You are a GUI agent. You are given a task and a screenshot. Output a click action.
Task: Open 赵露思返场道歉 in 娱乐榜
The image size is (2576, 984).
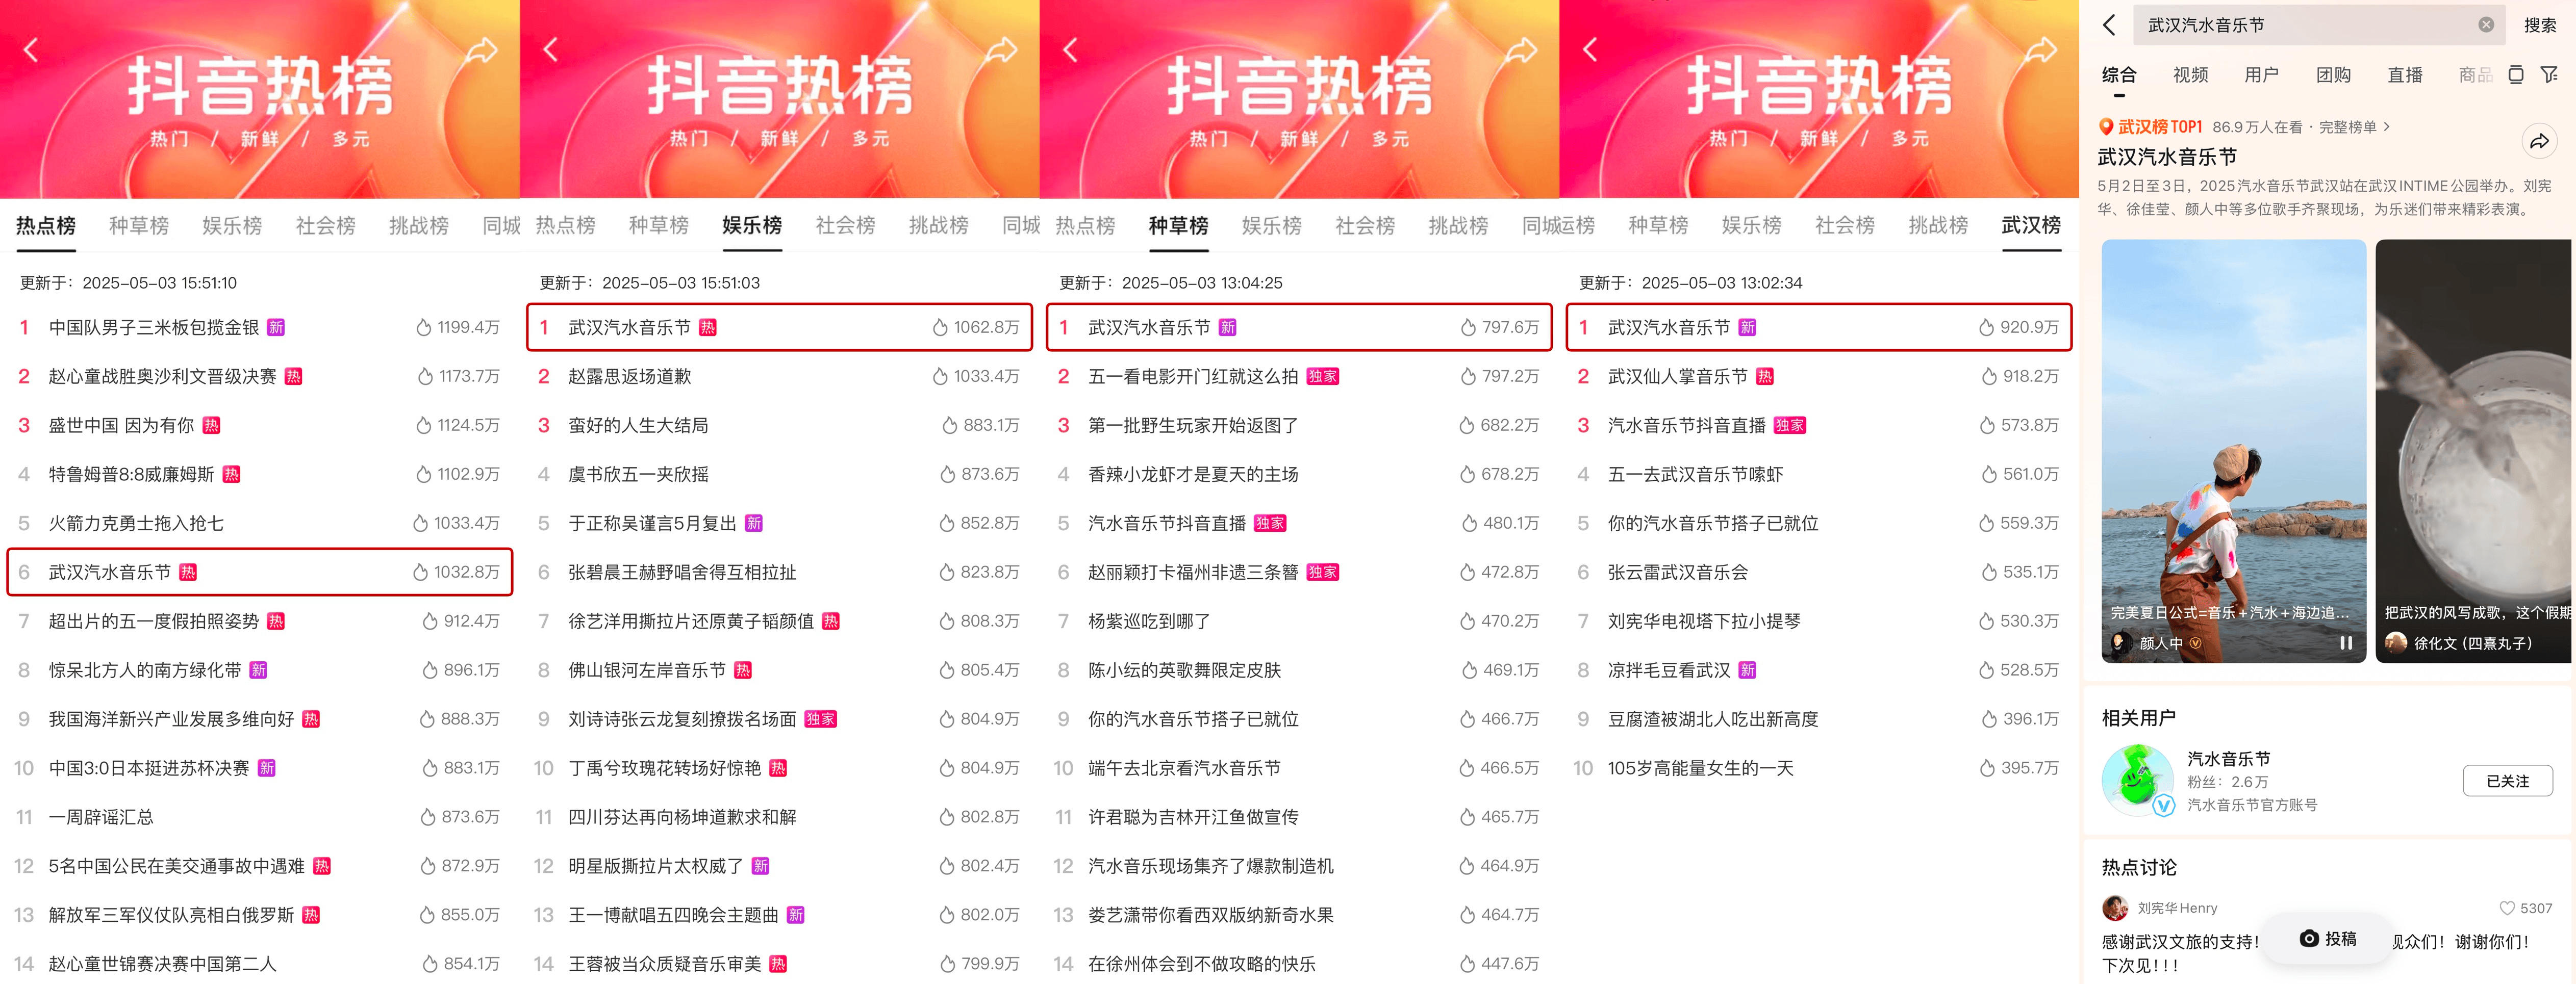(x=779, y=377)
